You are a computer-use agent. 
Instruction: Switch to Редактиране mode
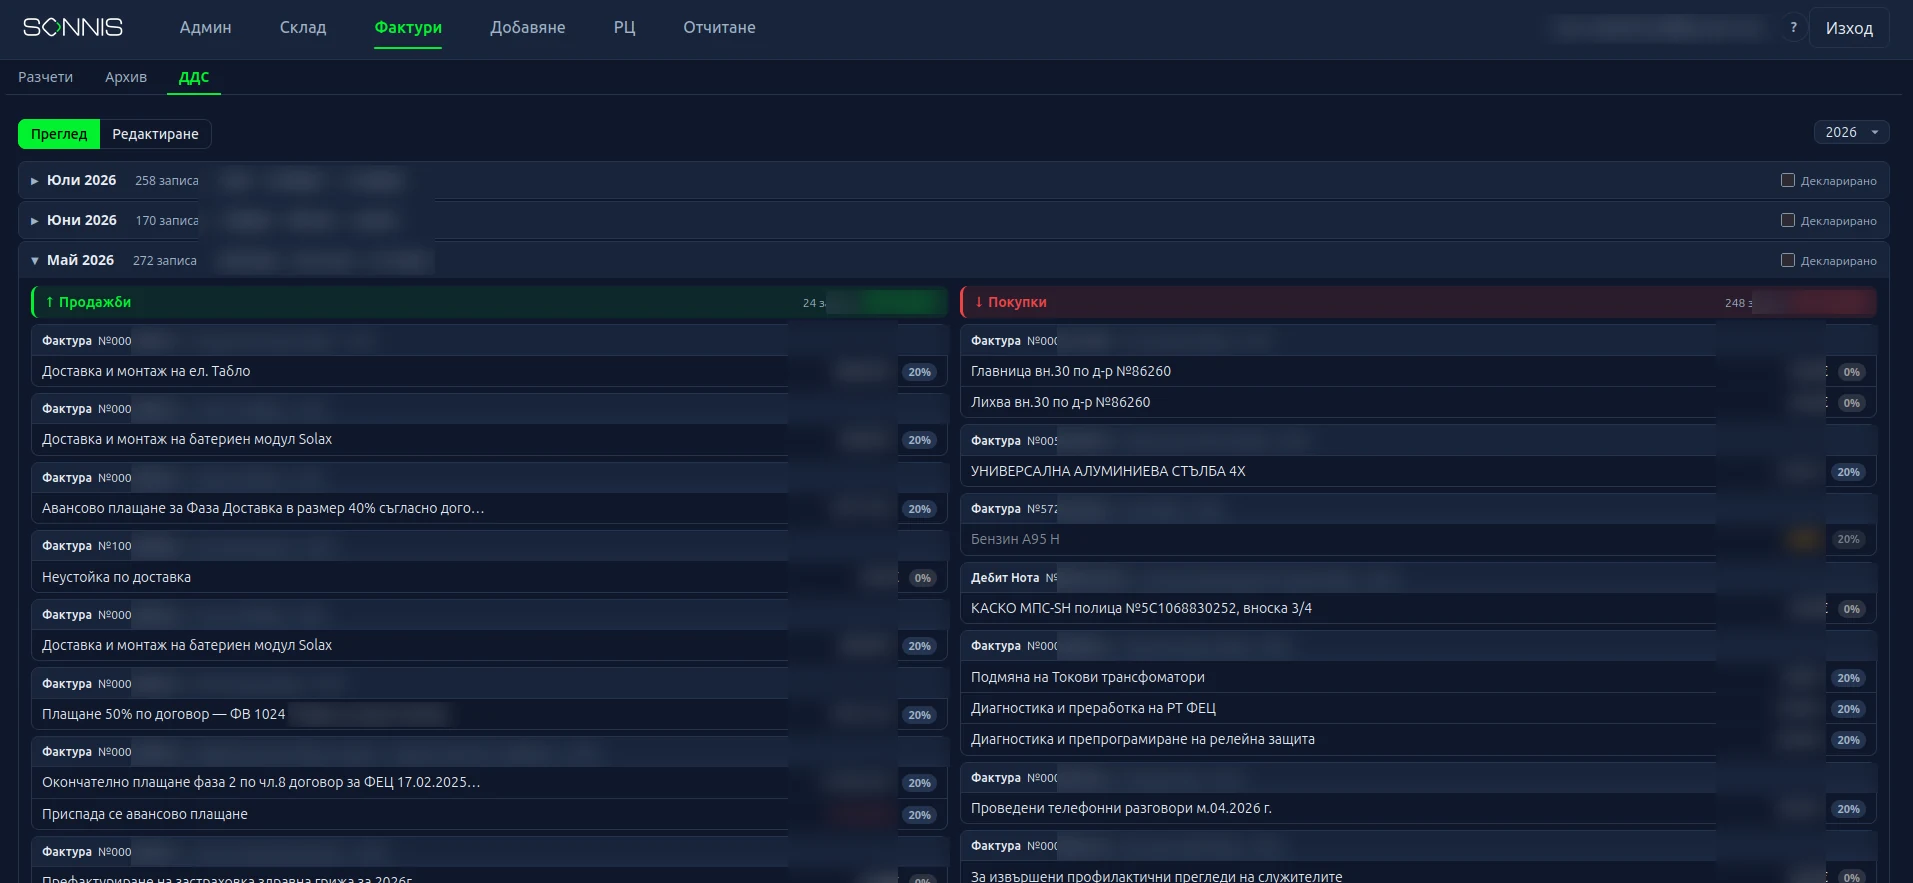(x=155, y=134)
